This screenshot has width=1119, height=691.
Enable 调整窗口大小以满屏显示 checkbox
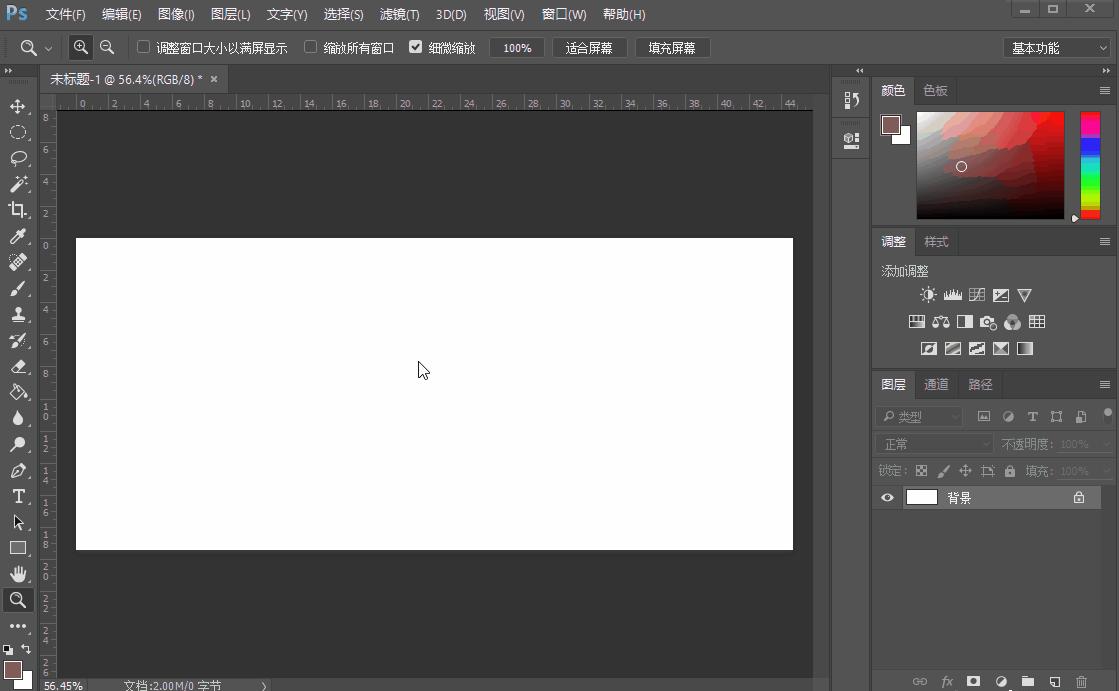click(143, 47)
